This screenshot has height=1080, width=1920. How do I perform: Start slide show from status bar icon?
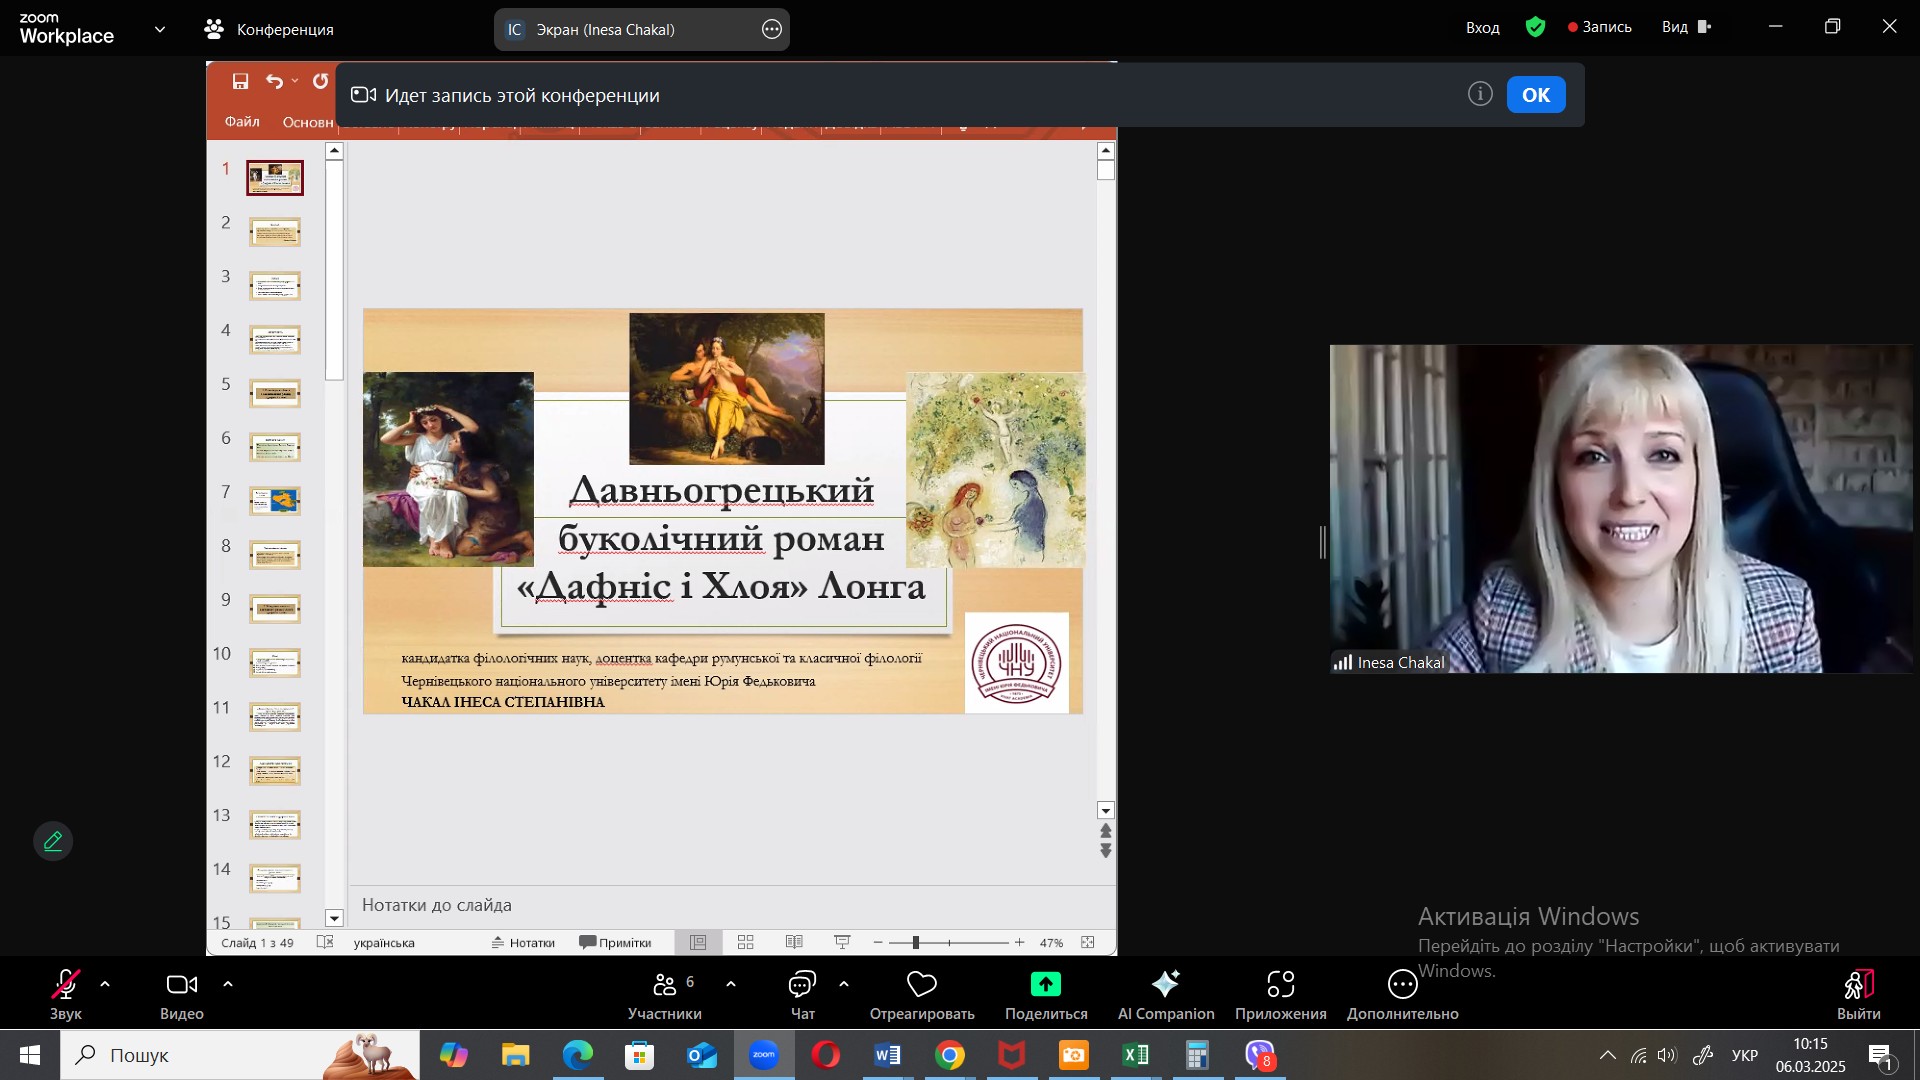[843, 942]
